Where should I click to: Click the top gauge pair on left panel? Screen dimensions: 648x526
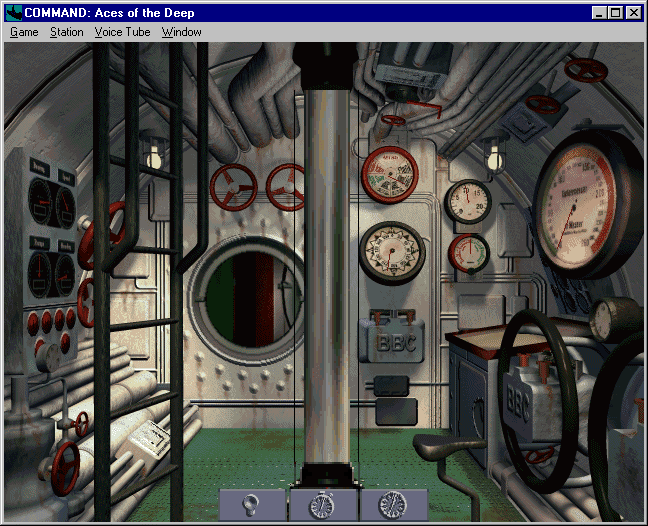click(51, 197)
